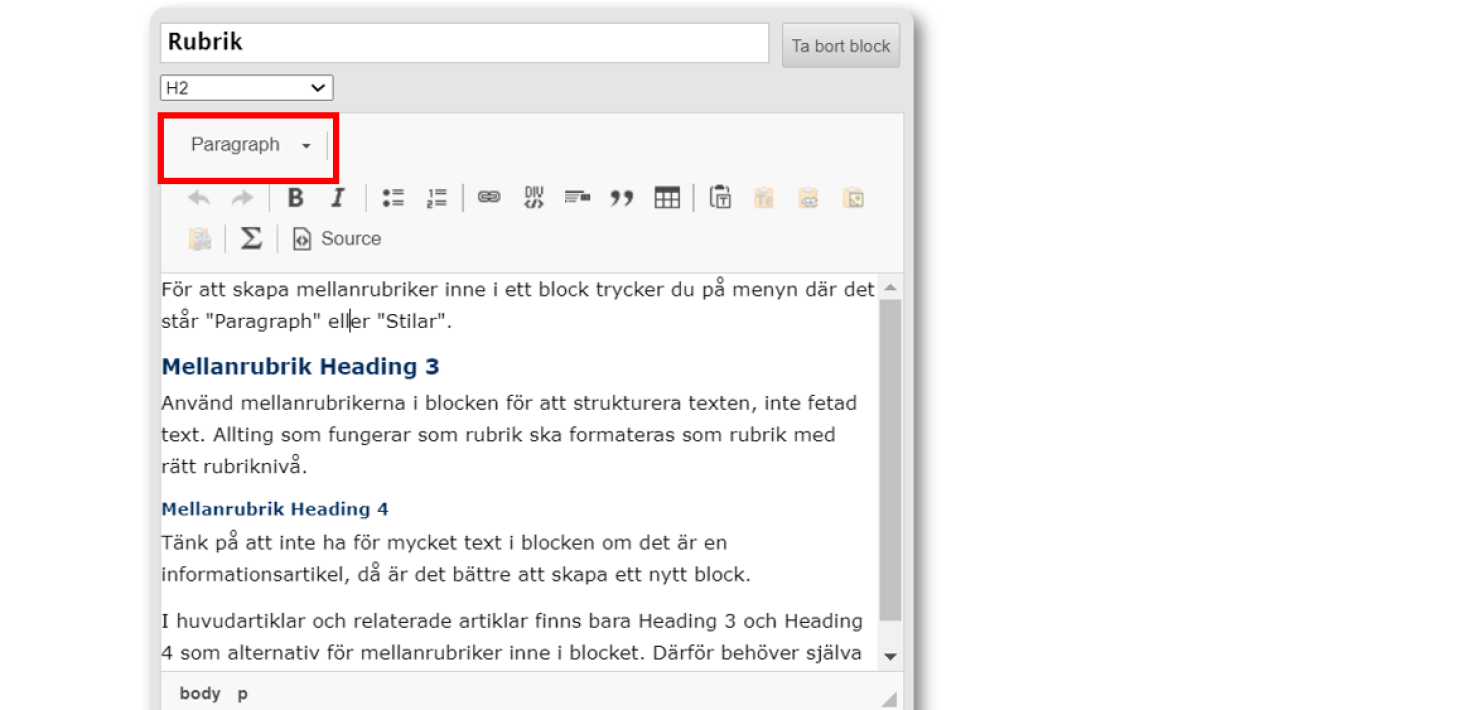Insert a table

(x=667, y=198)
